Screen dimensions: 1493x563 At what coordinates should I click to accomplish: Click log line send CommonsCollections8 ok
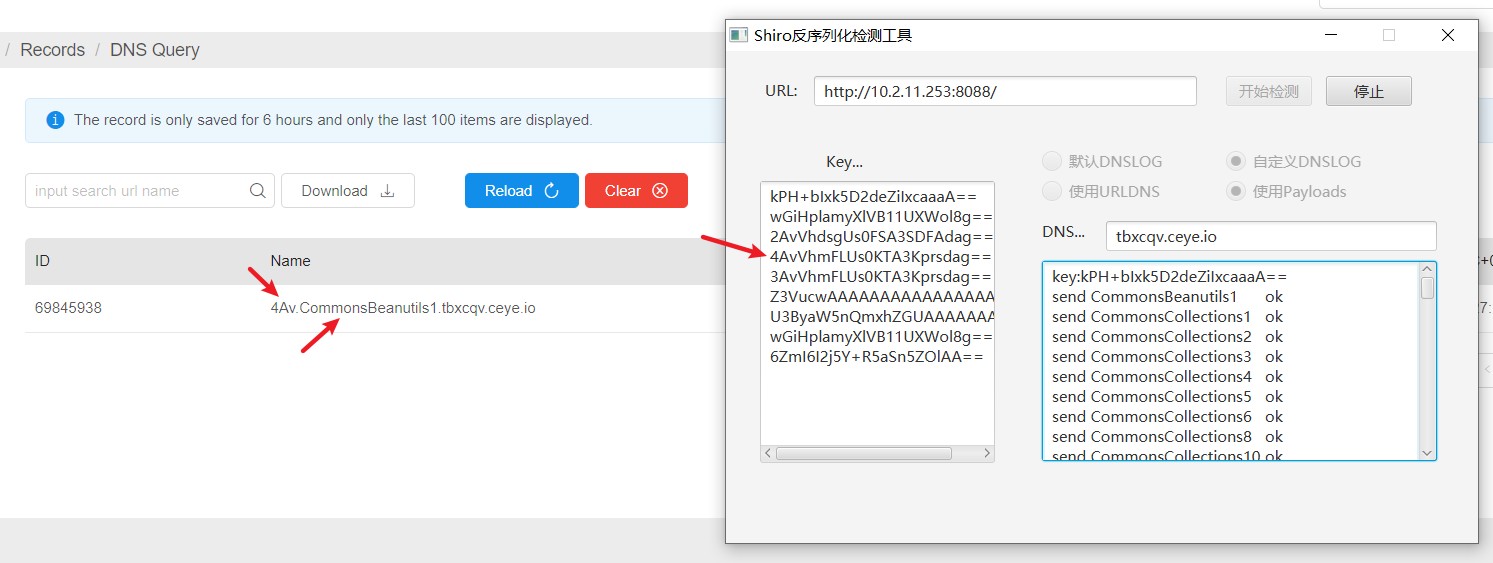coord(1167,436)
